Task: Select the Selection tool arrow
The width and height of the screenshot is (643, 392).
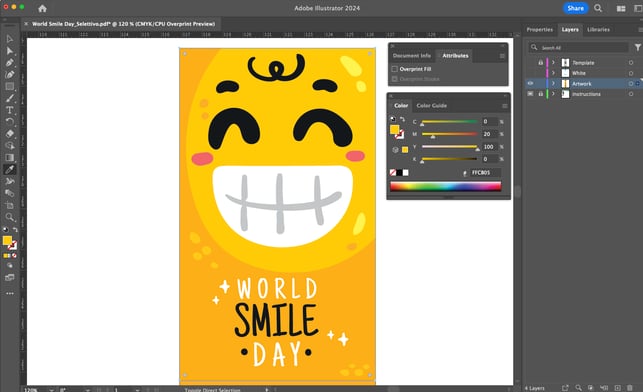Action: 9,39
